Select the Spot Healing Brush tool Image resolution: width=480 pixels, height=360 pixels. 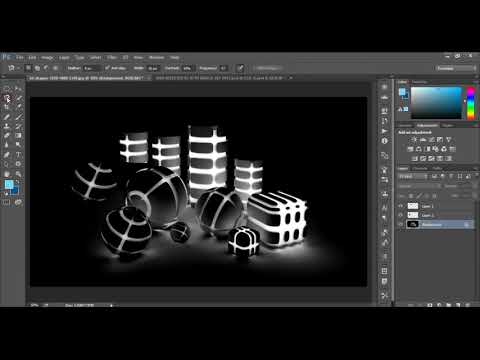tap(7, 117)
